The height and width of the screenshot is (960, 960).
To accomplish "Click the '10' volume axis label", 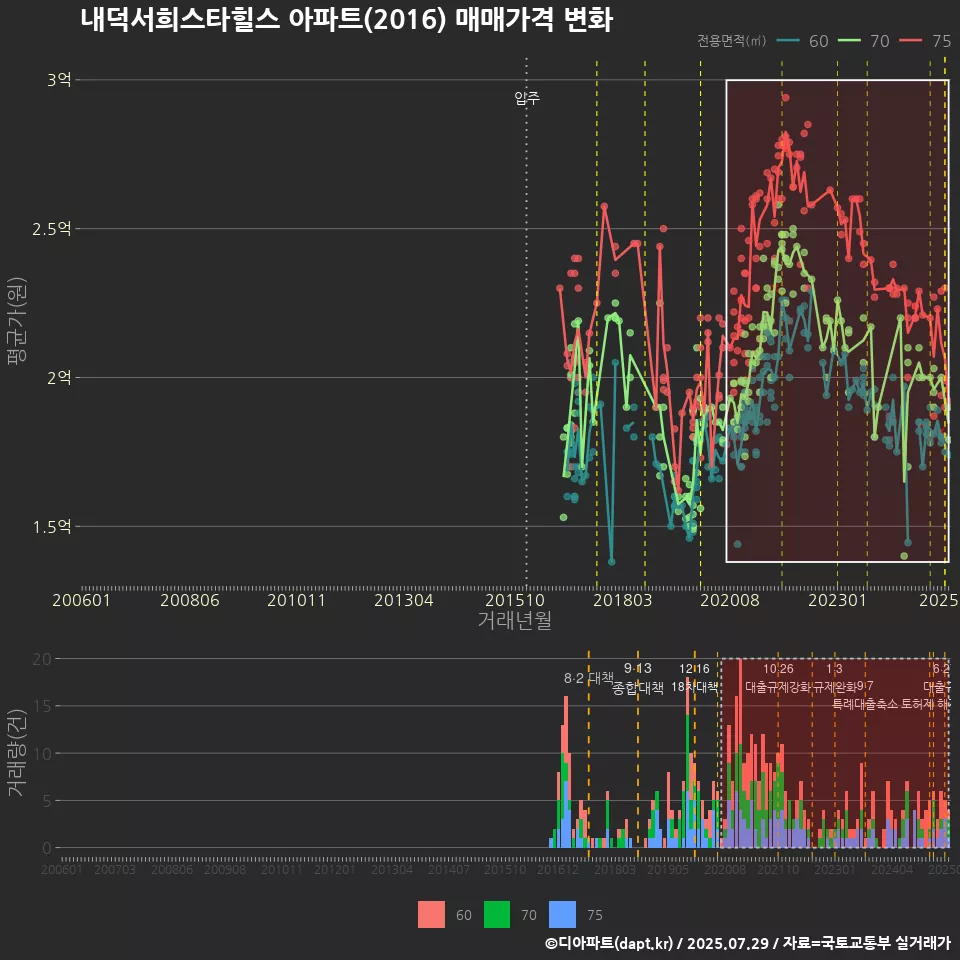I will tap(42, 754).
